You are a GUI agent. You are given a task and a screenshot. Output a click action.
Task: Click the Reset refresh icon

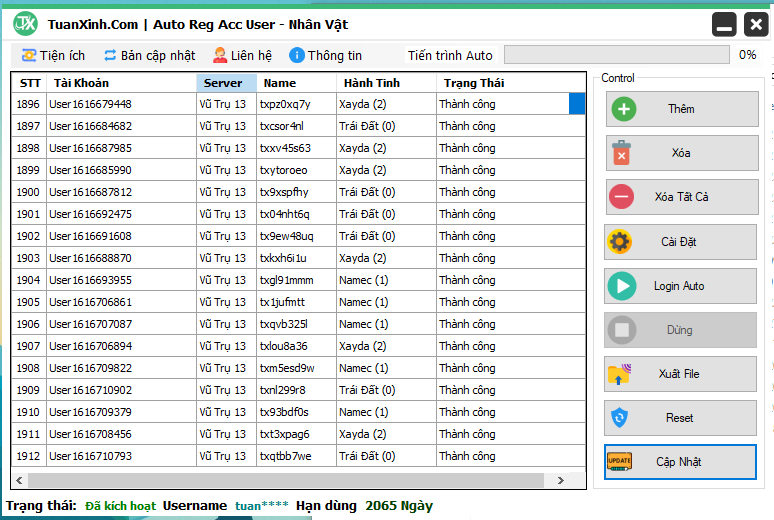pos(621,418)
